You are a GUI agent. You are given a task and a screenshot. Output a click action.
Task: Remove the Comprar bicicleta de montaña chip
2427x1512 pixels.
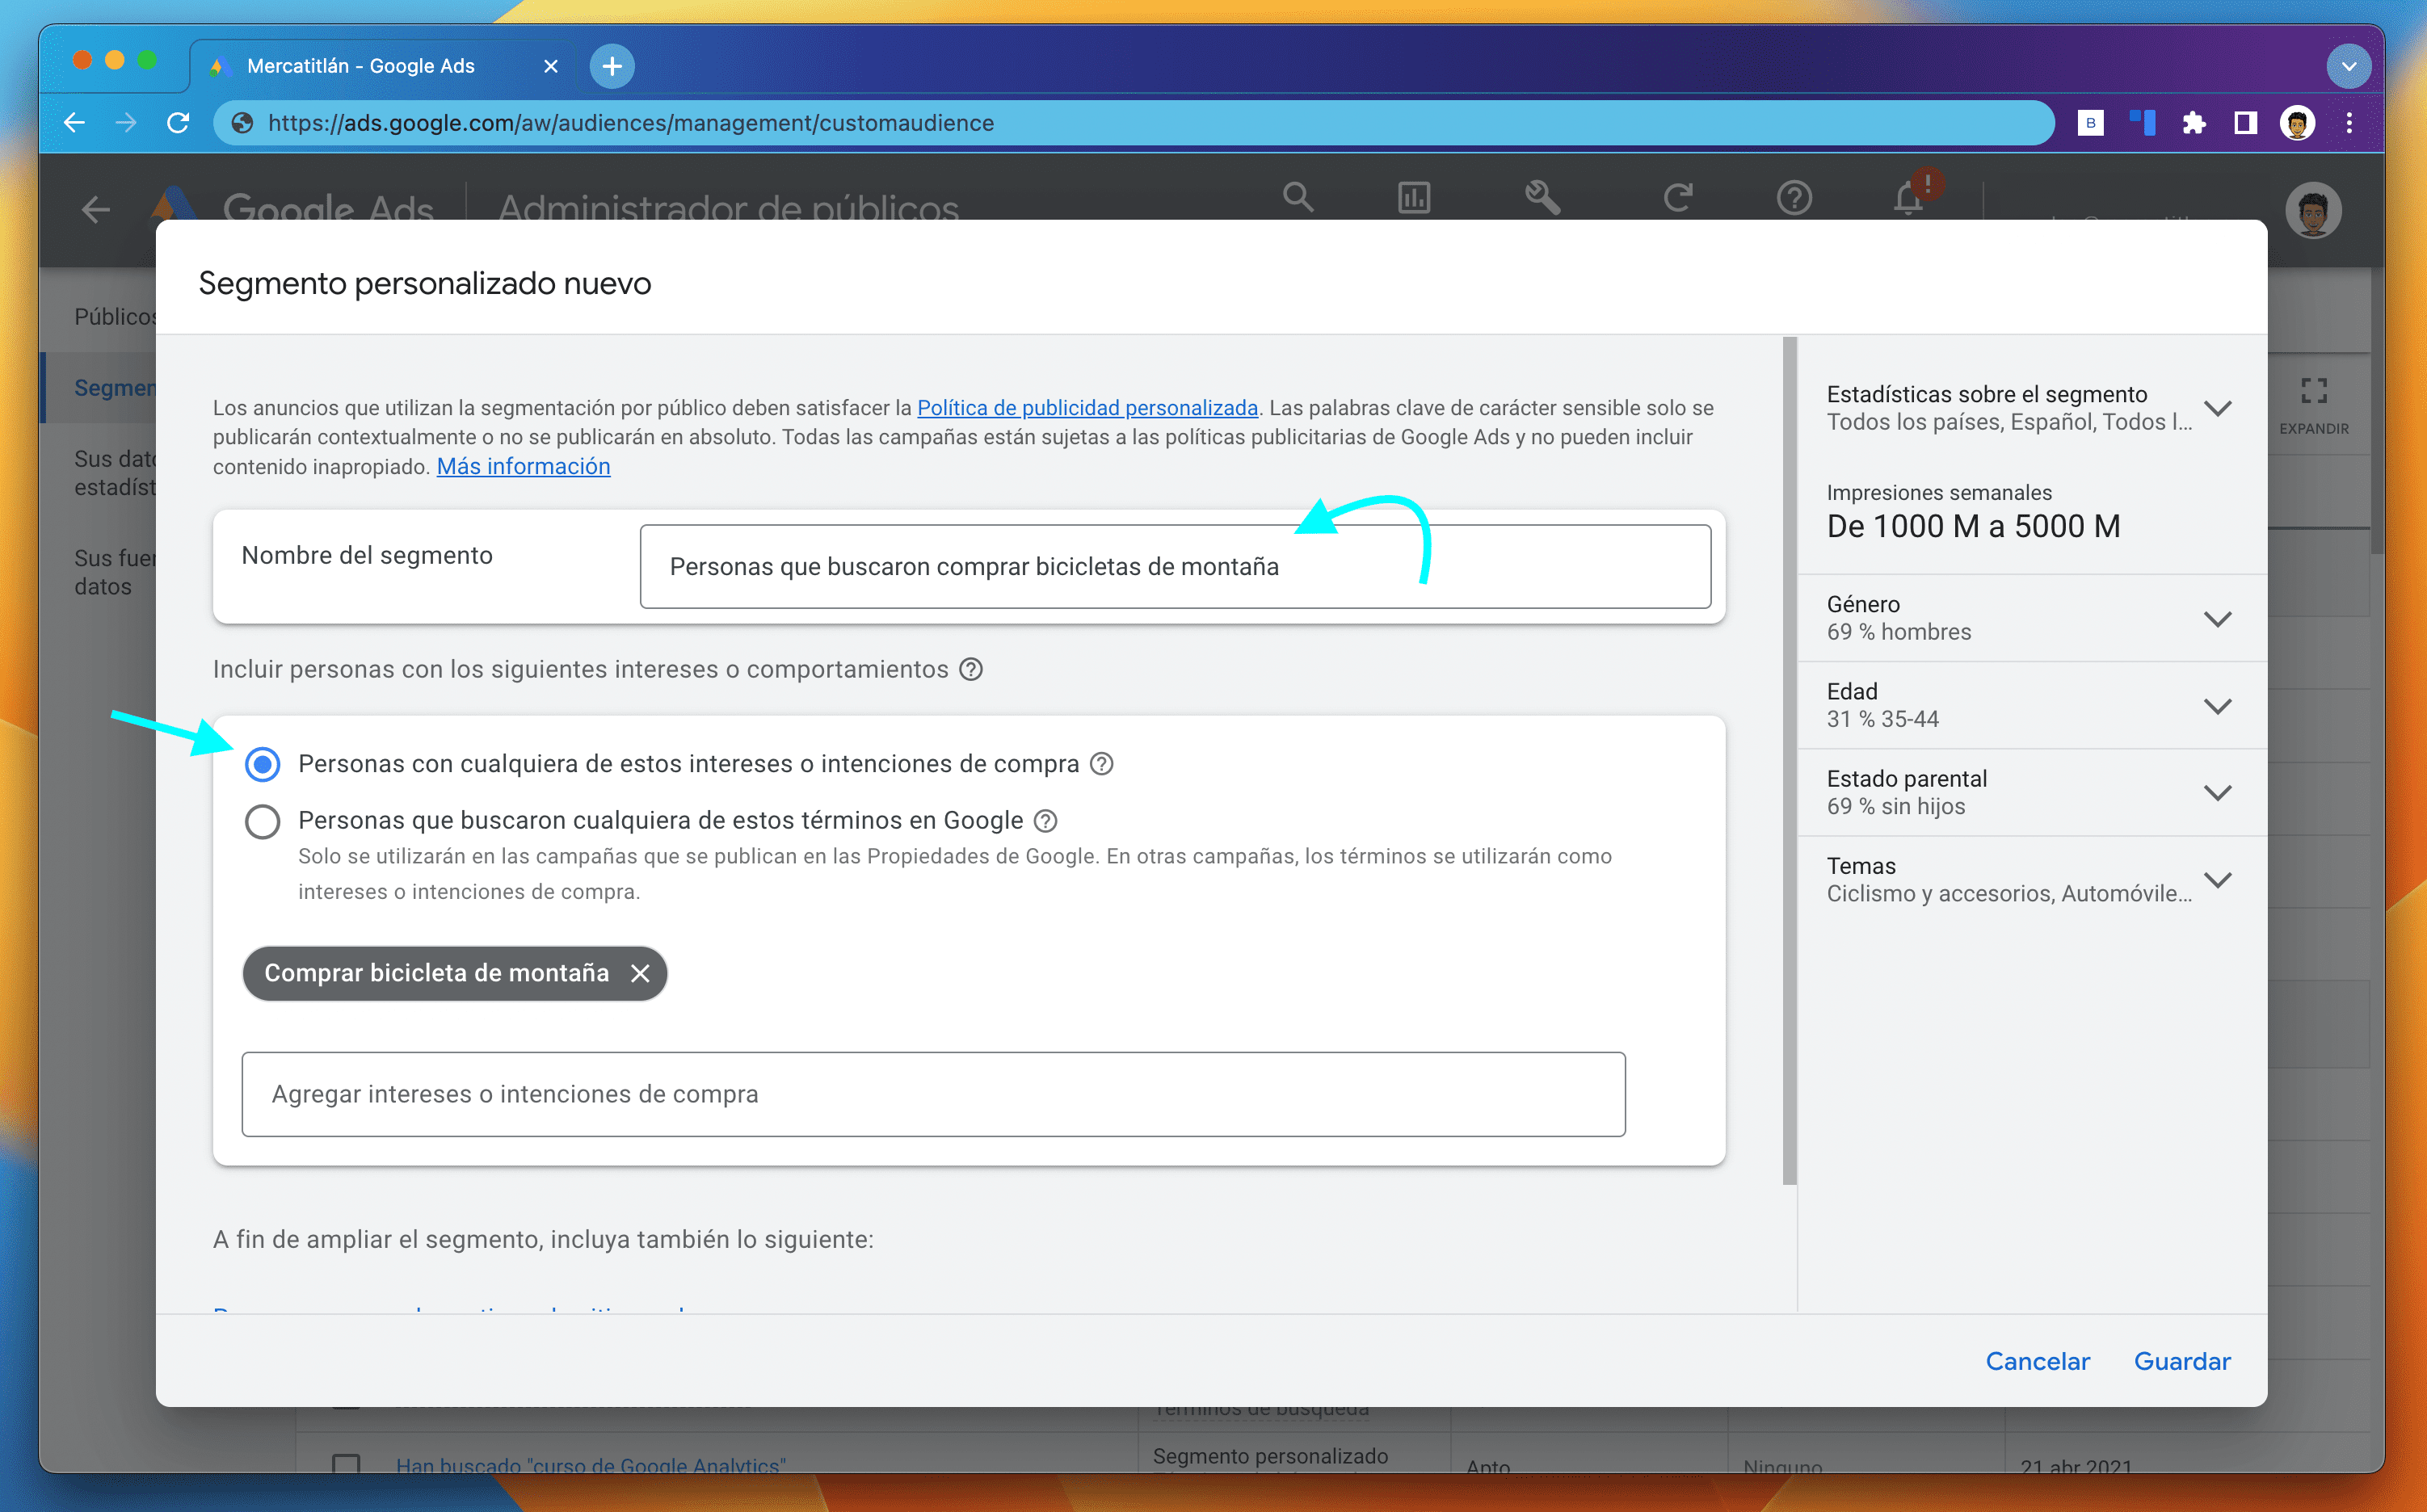[x=640, y=973]
